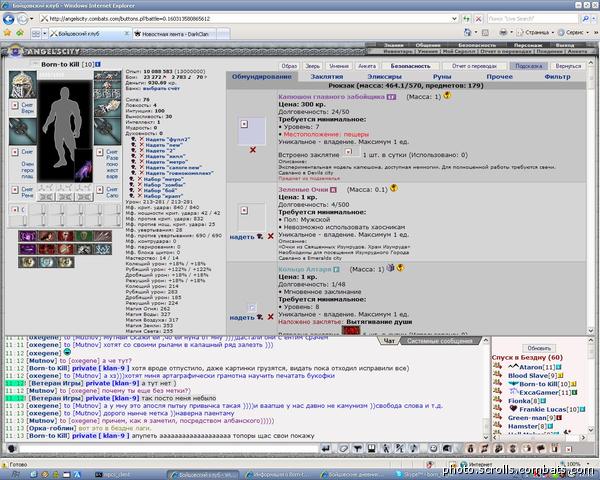This screenshot has height=480, width=600.
Task: Click the Набор "бой" link
Action: pyautogui.click(x=160, y=190)
